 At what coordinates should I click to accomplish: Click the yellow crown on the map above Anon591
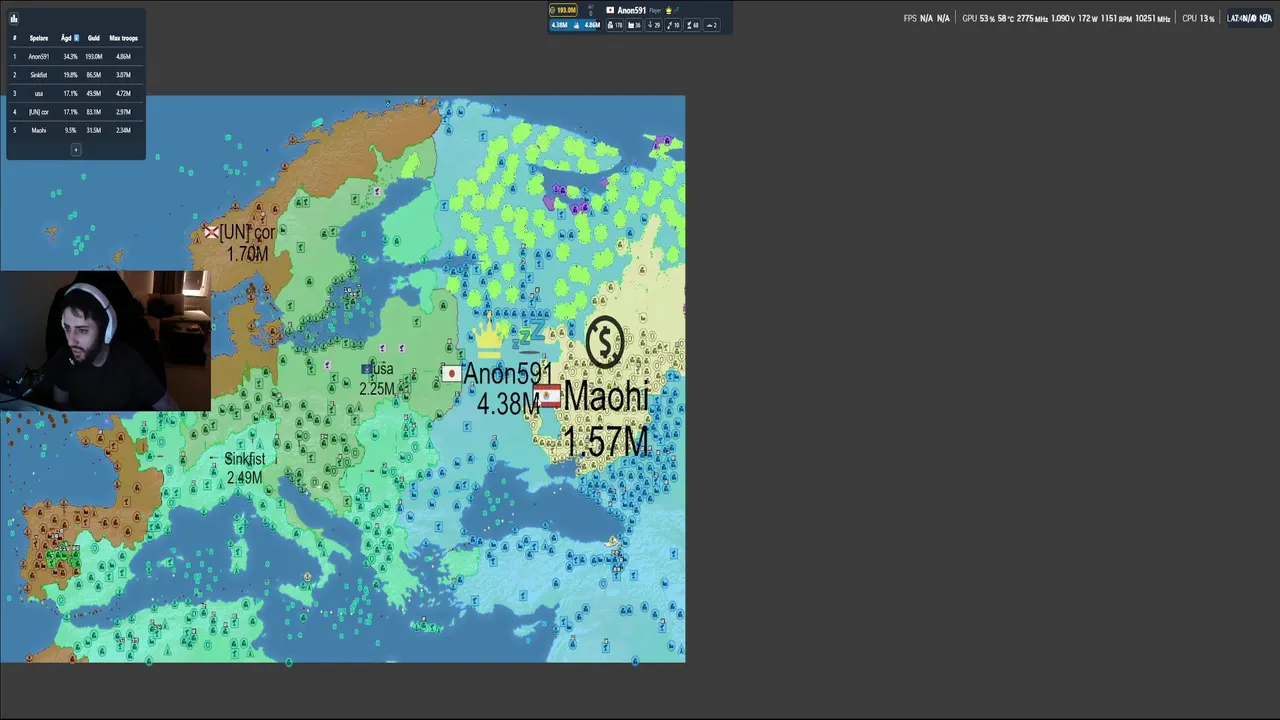pyautogui.click(x=488, y=339)
